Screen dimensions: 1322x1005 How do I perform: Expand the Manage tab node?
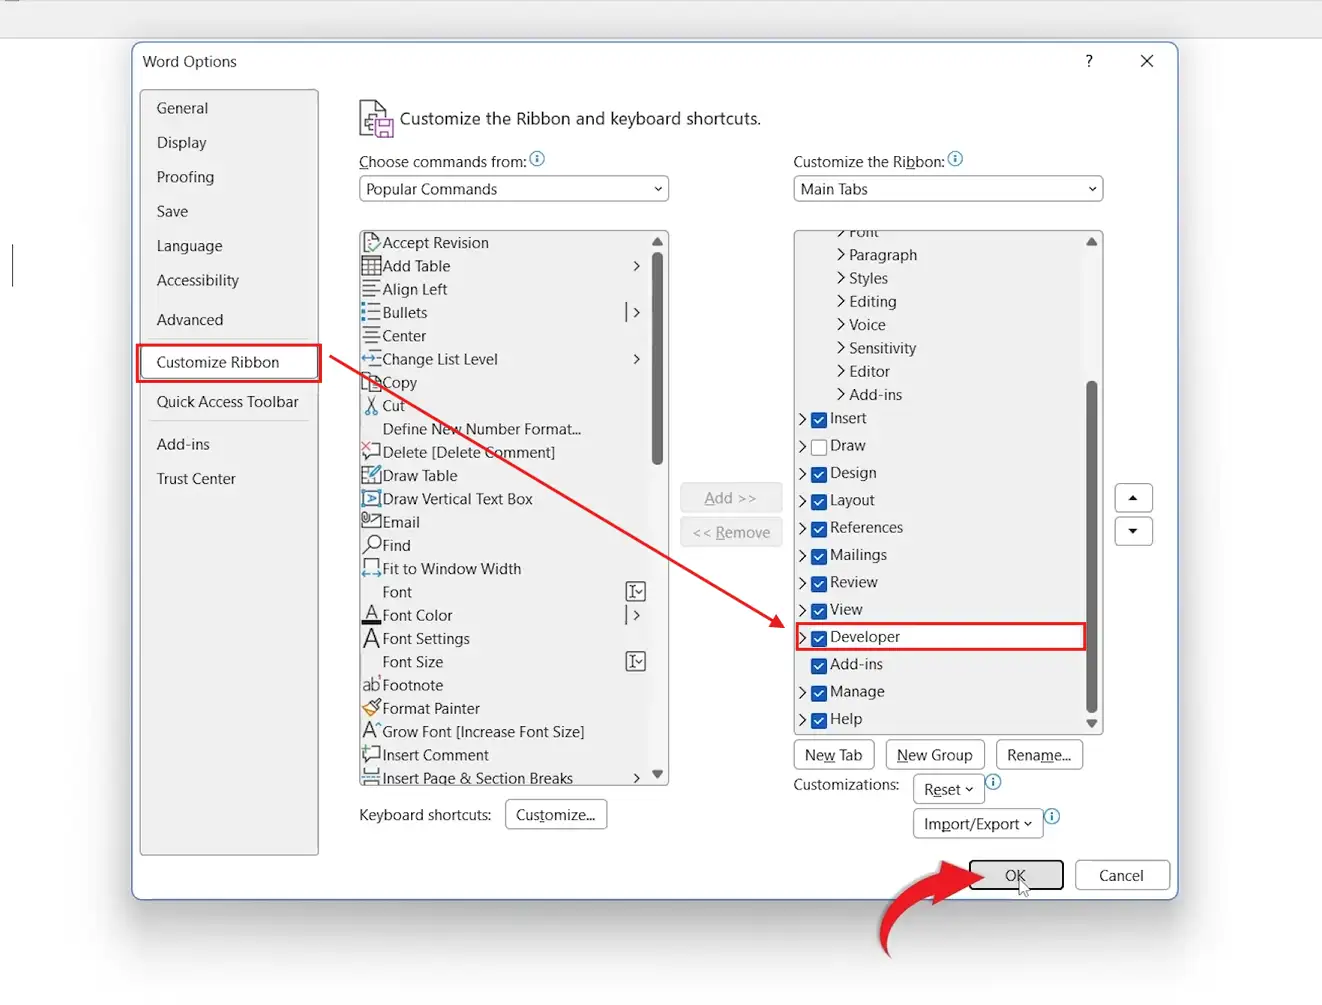coord(802,692)
